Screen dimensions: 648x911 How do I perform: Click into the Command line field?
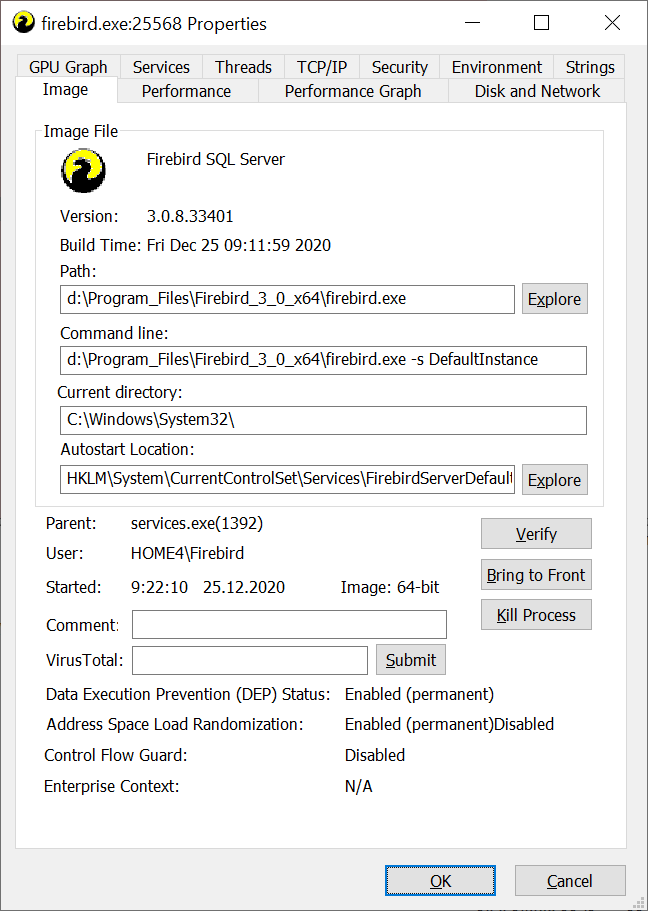coord(323,360)
